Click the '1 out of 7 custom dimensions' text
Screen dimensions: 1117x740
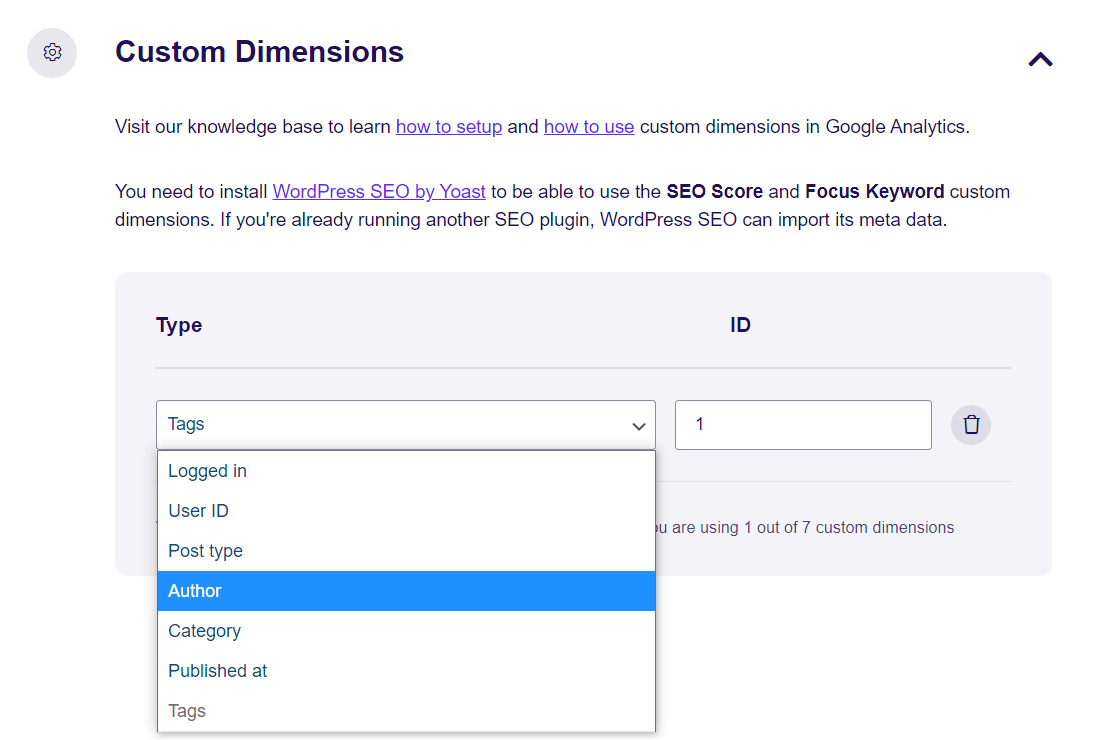(848, 527)
